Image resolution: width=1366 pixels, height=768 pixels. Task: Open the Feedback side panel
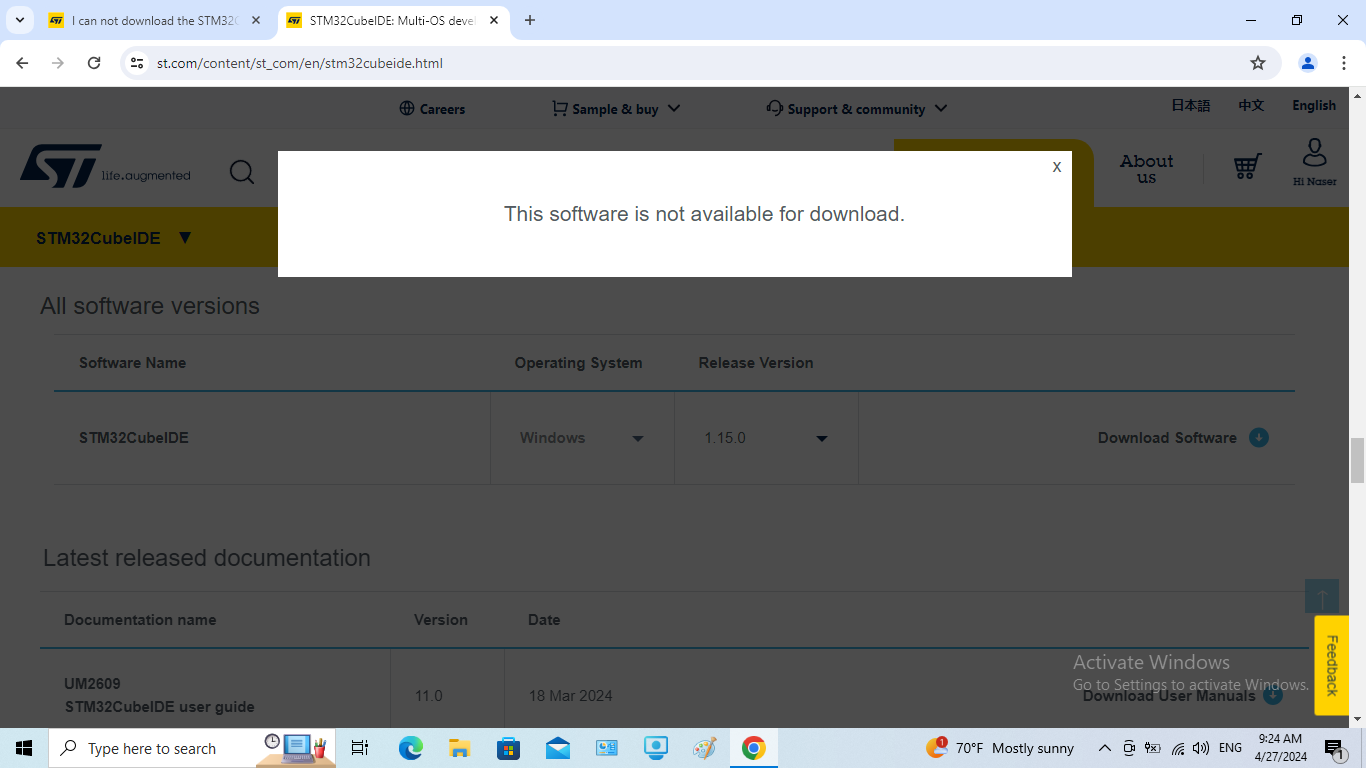point(1332,666)
